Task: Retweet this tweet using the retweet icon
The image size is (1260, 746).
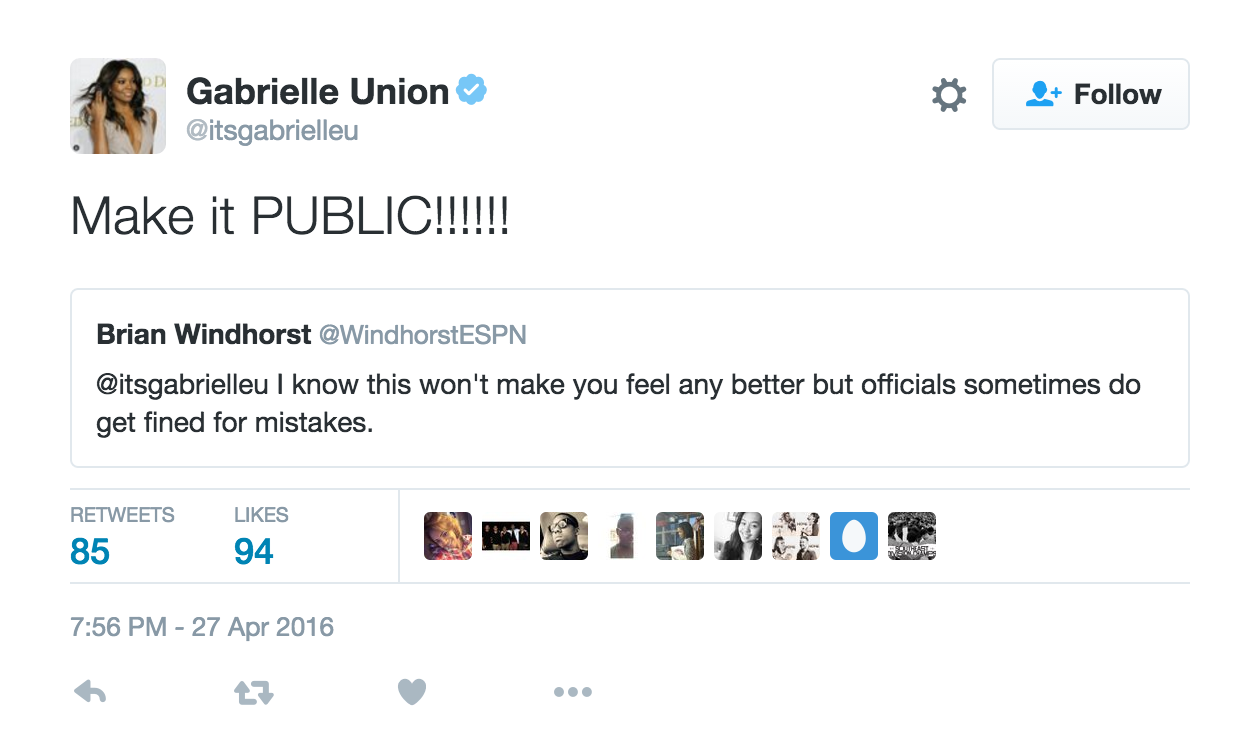Action: pos(254,692)
